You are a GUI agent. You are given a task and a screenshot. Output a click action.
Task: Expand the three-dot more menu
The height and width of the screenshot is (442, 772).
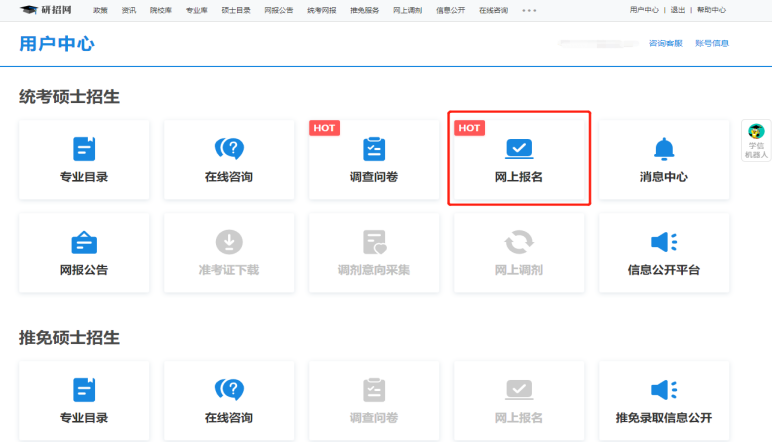pyautogui.click(x=529, y=10)
